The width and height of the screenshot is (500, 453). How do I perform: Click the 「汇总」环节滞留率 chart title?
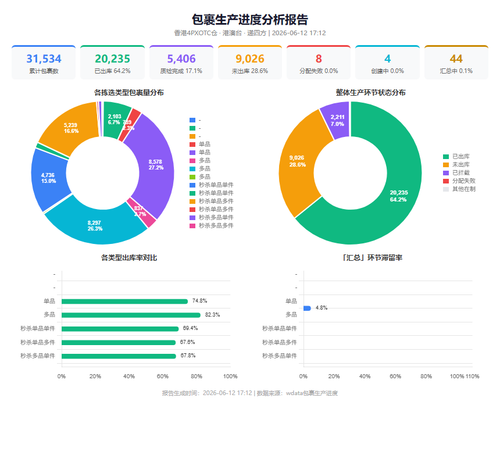click(x=372, y=258)
